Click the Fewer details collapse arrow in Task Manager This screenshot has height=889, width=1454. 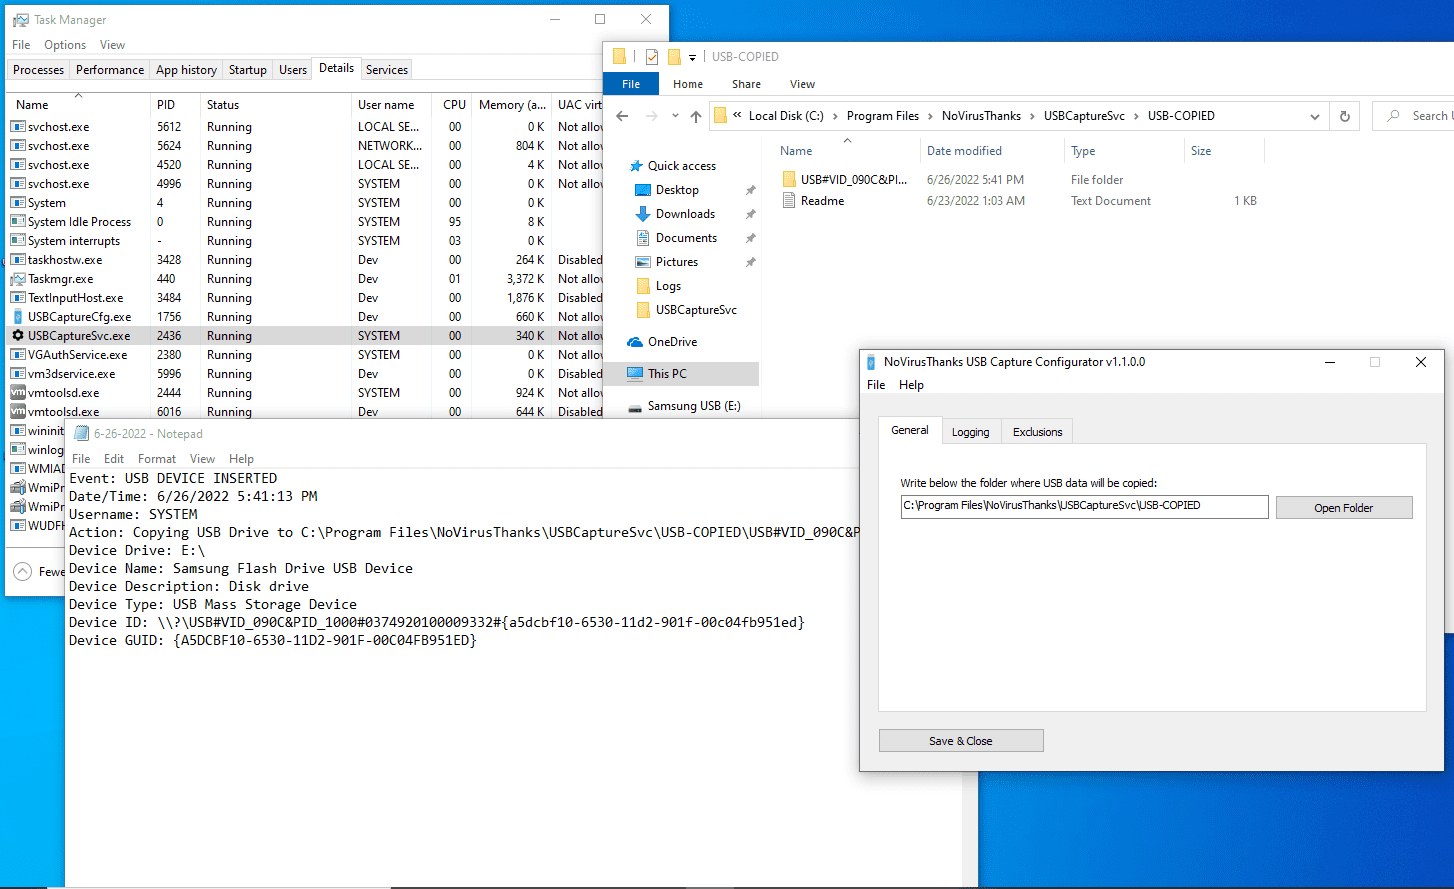[22, 572]
